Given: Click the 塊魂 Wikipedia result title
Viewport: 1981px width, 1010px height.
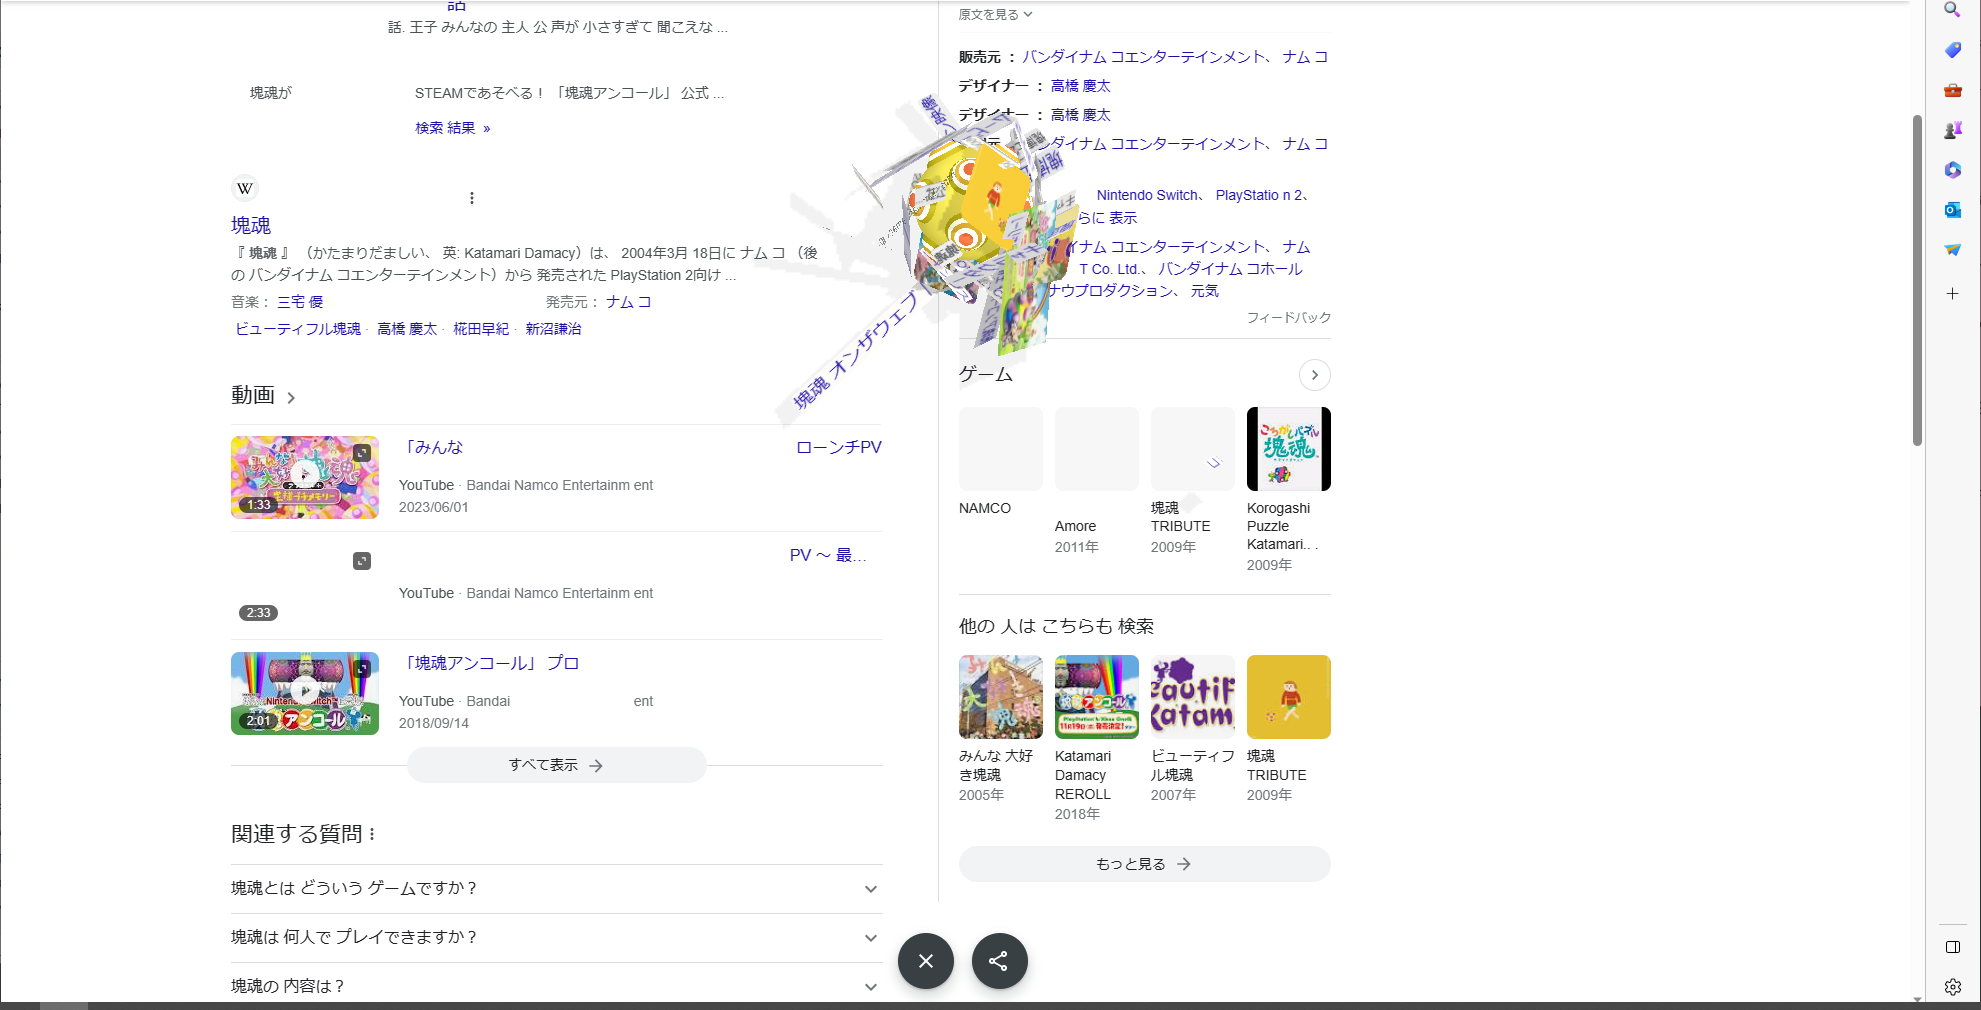Looking at the screenshot, I should pyautogui.click(x=251, y=225).
